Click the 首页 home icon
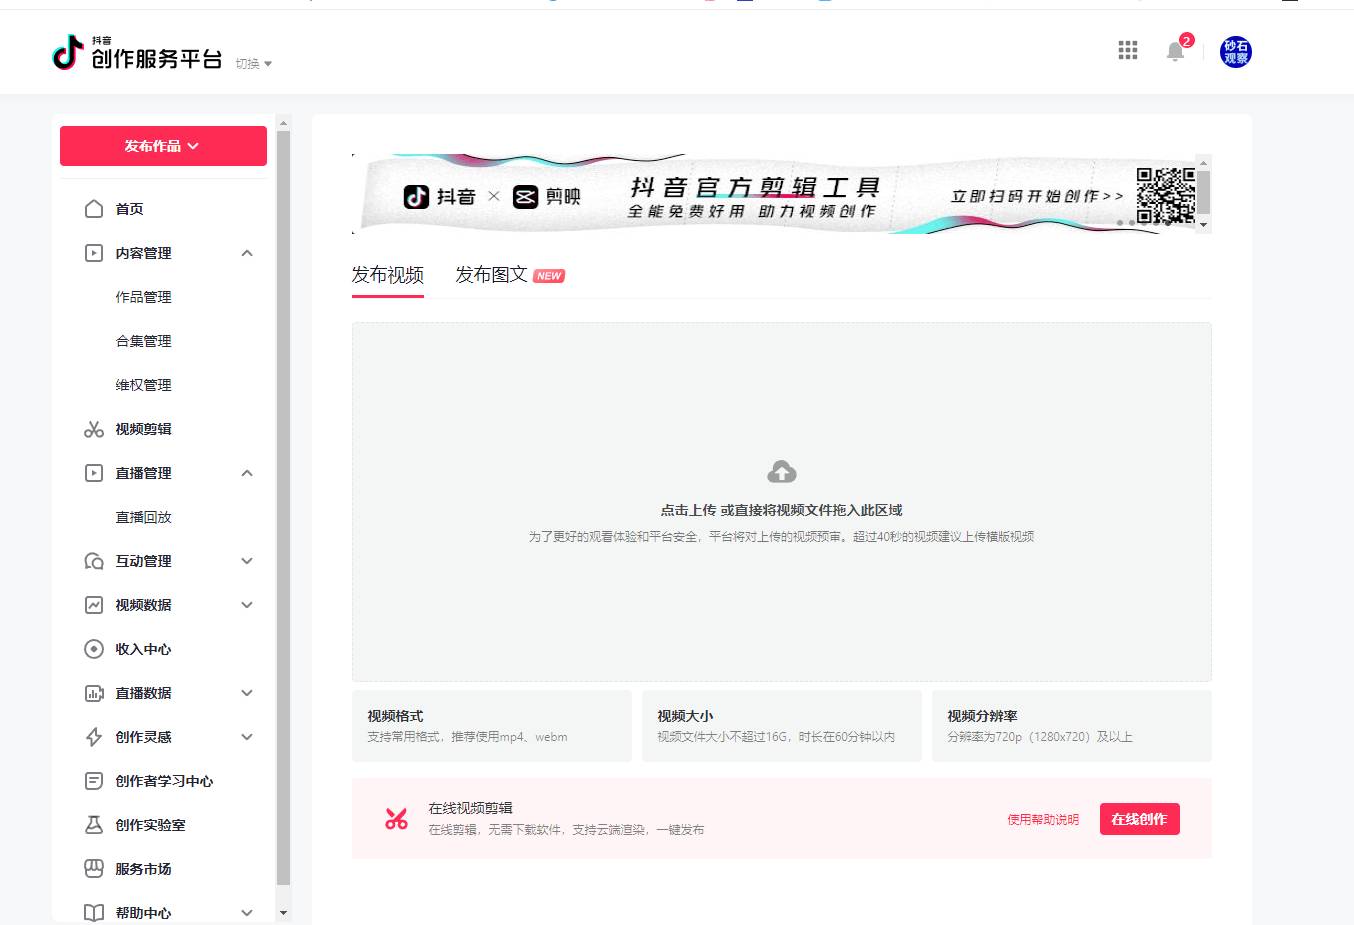Viewport: 1354px width, 925px height. coord(93,208)
